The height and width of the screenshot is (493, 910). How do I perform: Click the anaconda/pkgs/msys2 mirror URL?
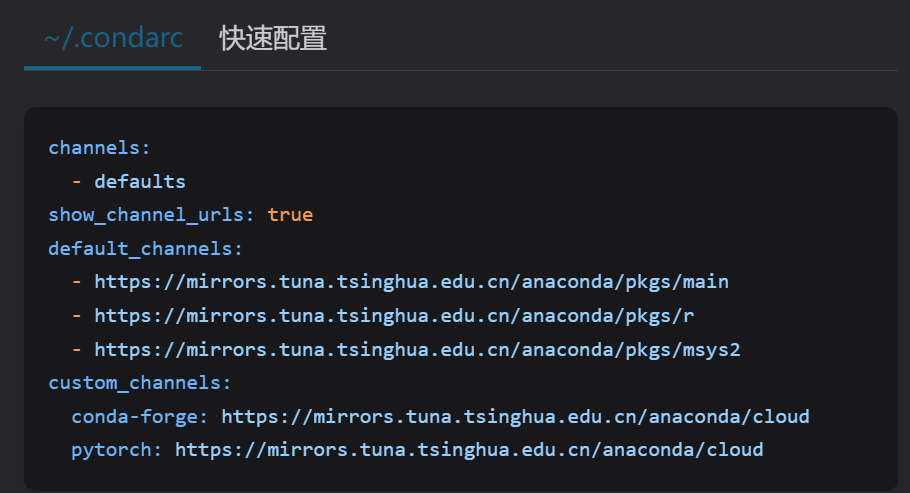pos(417,350)
